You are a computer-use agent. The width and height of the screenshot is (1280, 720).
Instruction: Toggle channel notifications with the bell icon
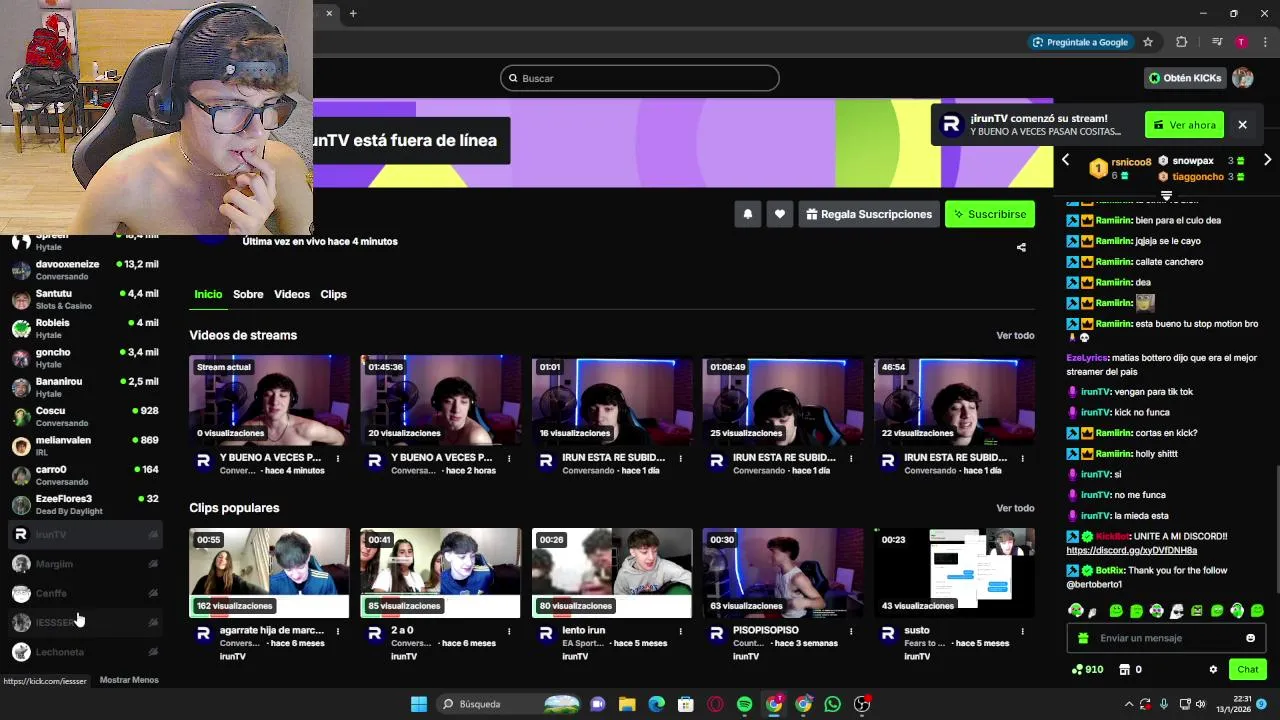747,214
